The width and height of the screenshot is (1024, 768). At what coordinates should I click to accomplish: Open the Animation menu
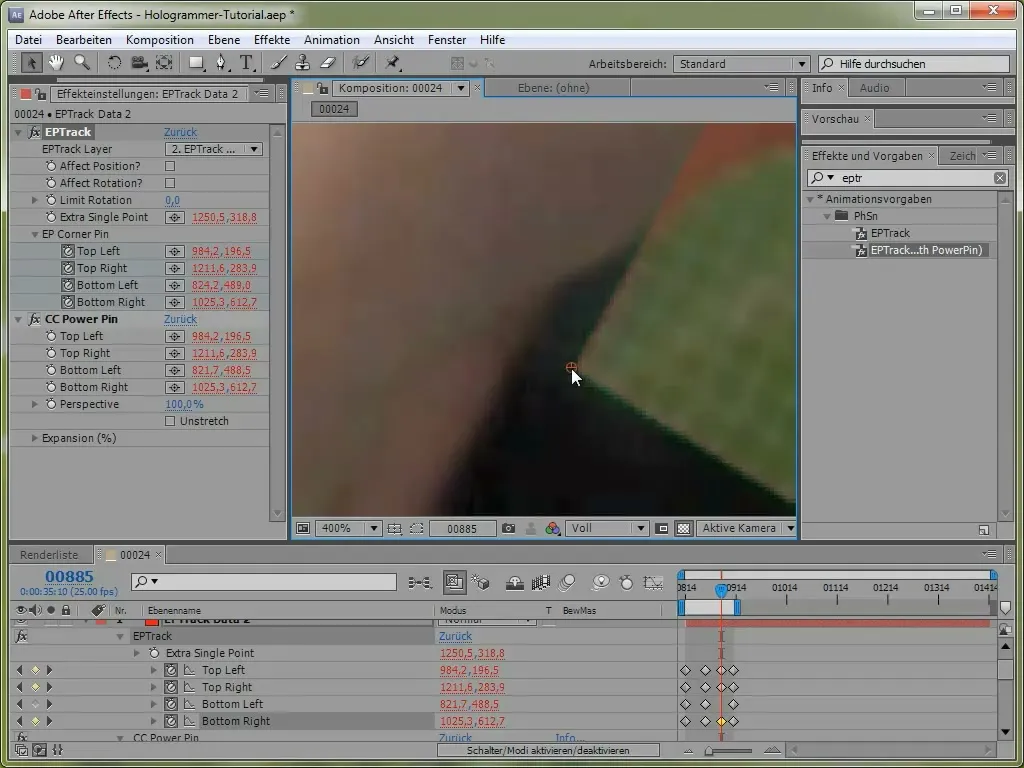332,40
